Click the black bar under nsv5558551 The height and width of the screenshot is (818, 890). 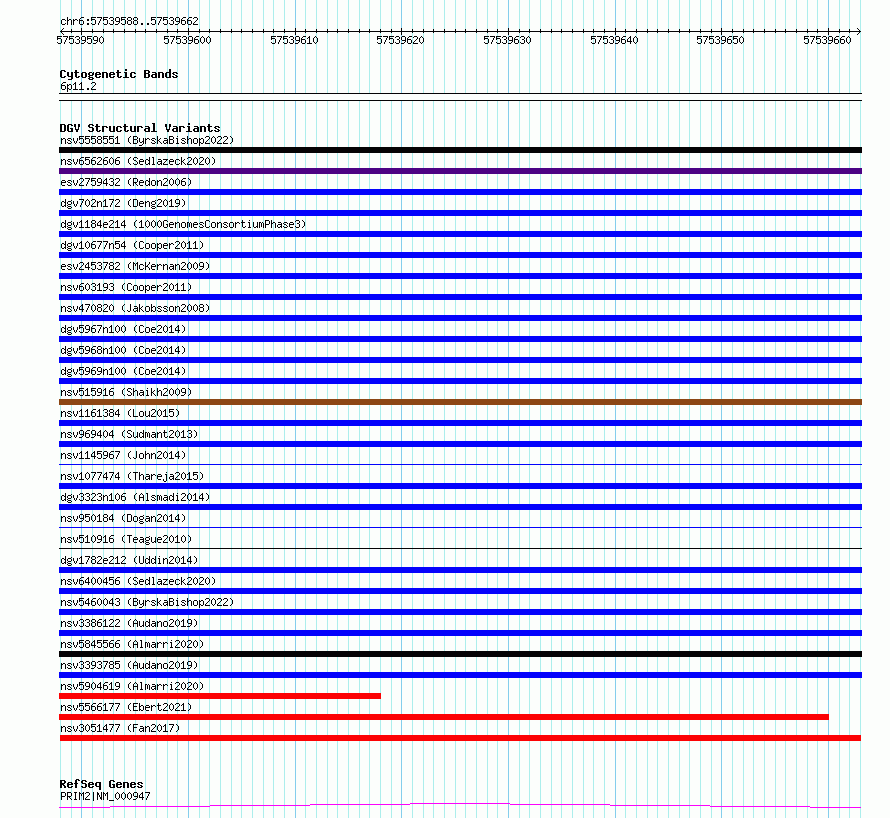(460, 150)
